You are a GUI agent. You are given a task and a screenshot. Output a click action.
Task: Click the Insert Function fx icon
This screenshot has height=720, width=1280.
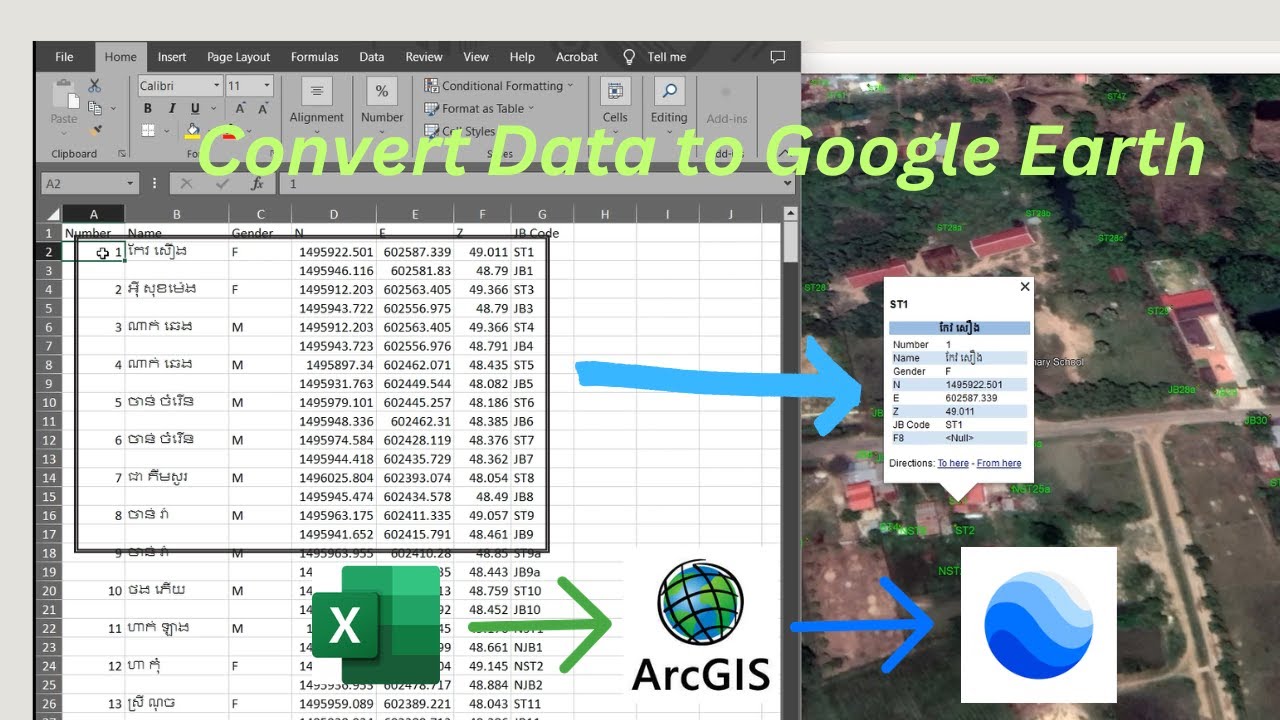pyautogui.click(x=257, y=184)
